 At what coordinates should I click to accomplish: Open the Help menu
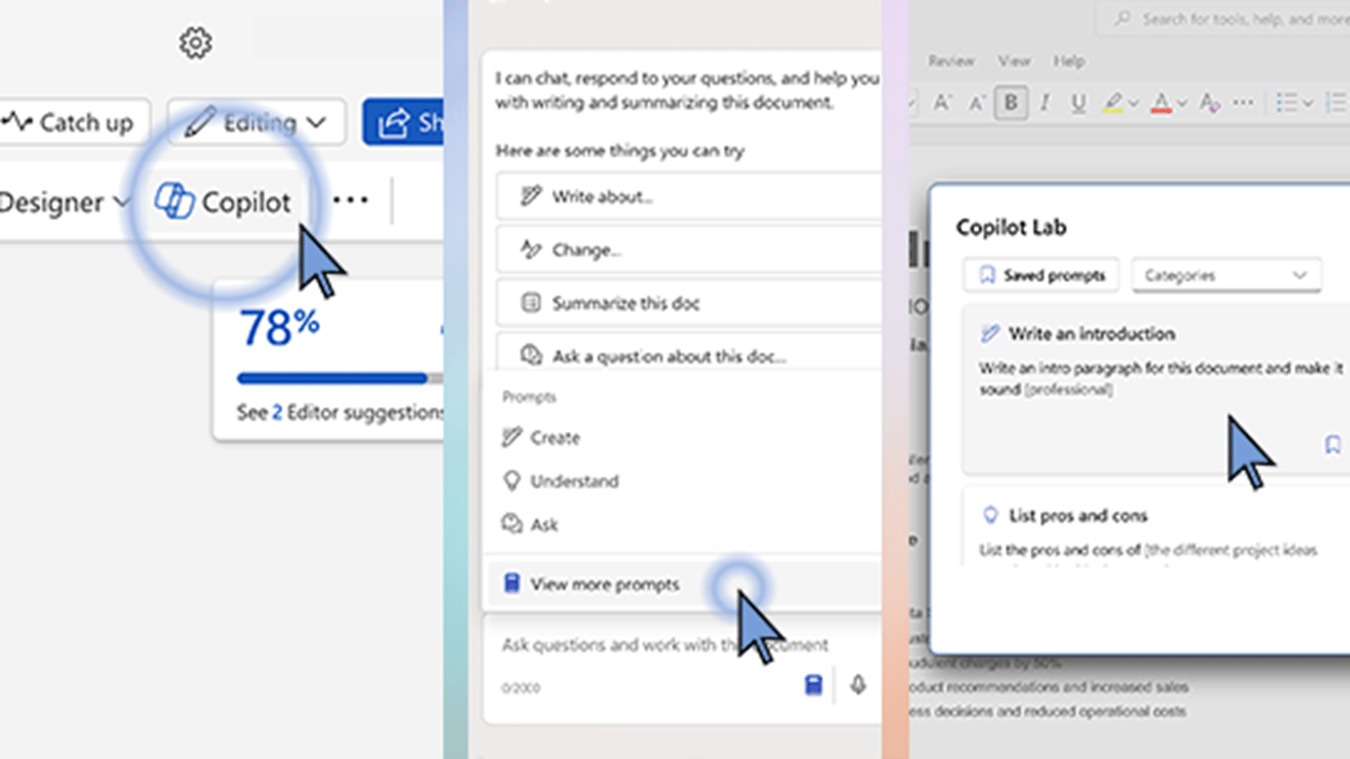click(x=1069, y=61)
